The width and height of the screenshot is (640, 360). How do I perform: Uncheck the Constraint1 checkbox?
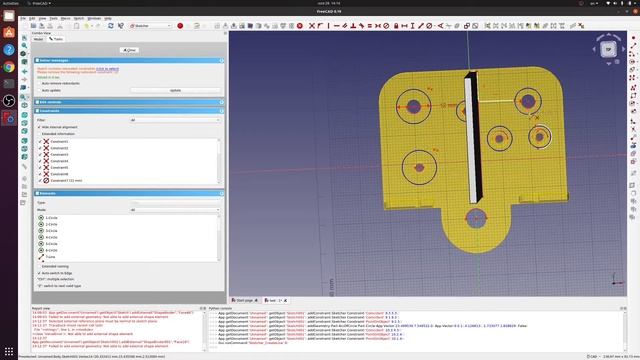point(40,142)
